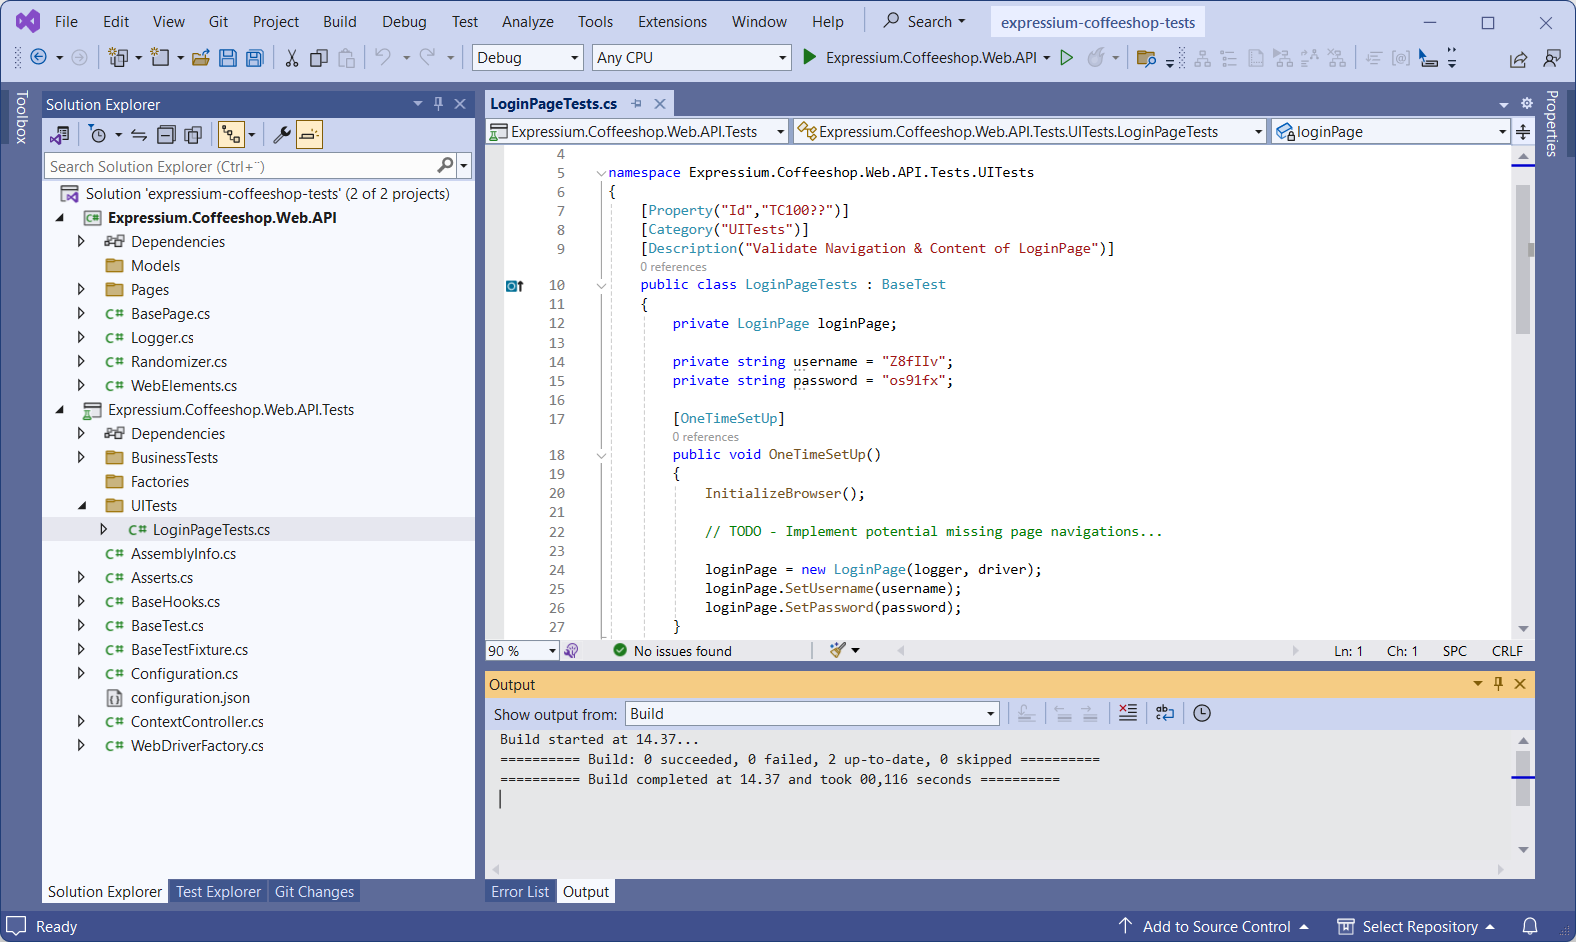1576x942 pixels.
Task: Open the Debug menu
Action: [404, 22]
